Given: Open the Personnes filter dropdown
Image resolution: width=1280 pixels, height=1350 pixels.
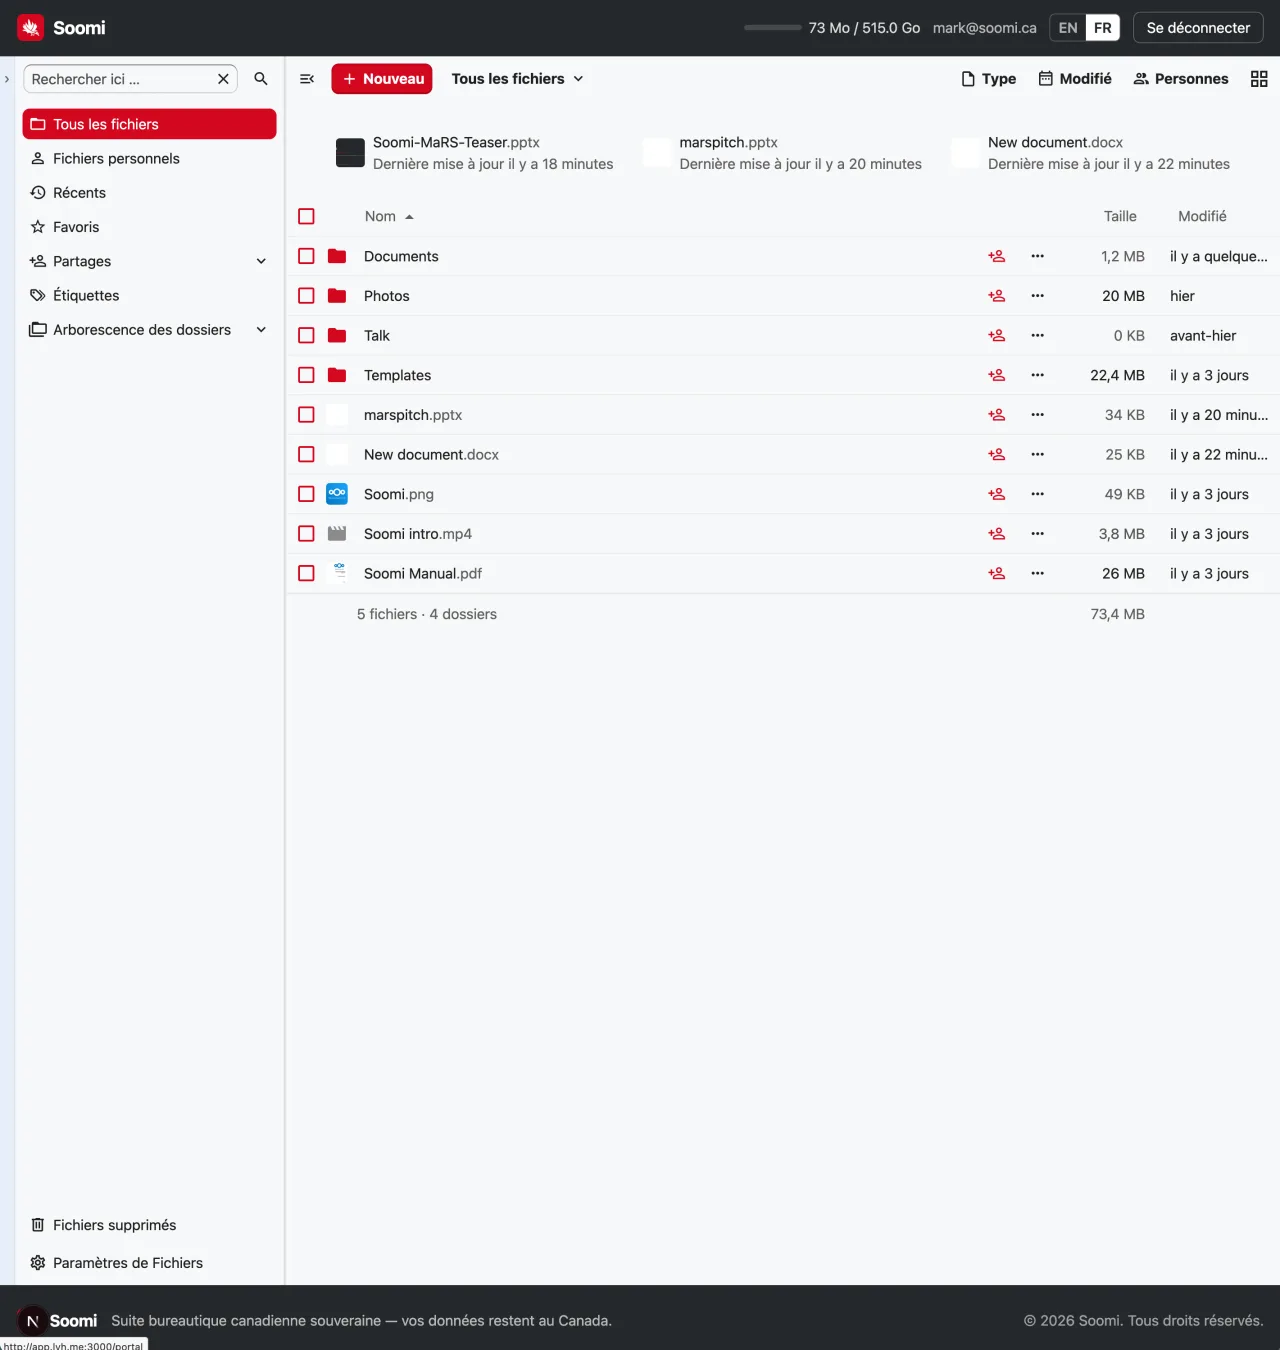Looking at the screenshot, I should [x=1181, y=79].
